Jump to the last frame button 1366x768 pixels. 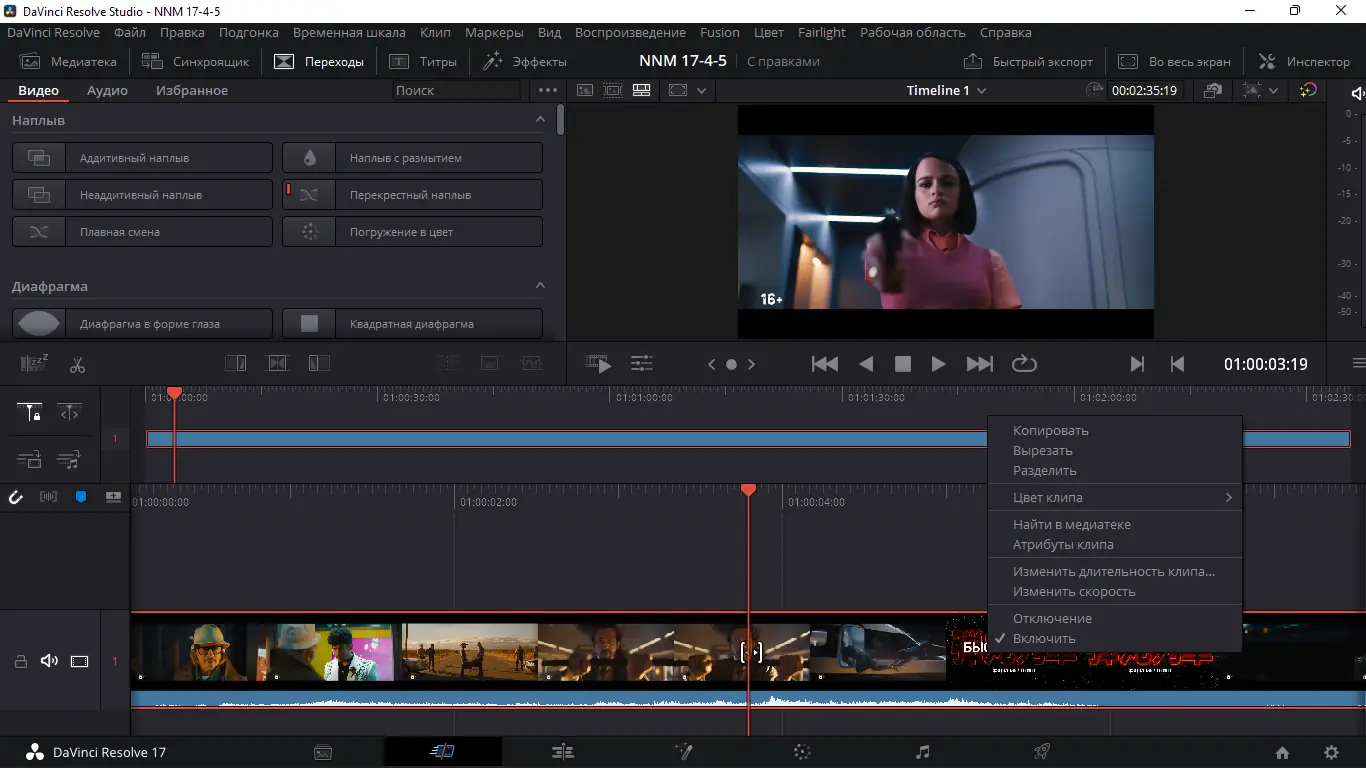click(979, 364)
